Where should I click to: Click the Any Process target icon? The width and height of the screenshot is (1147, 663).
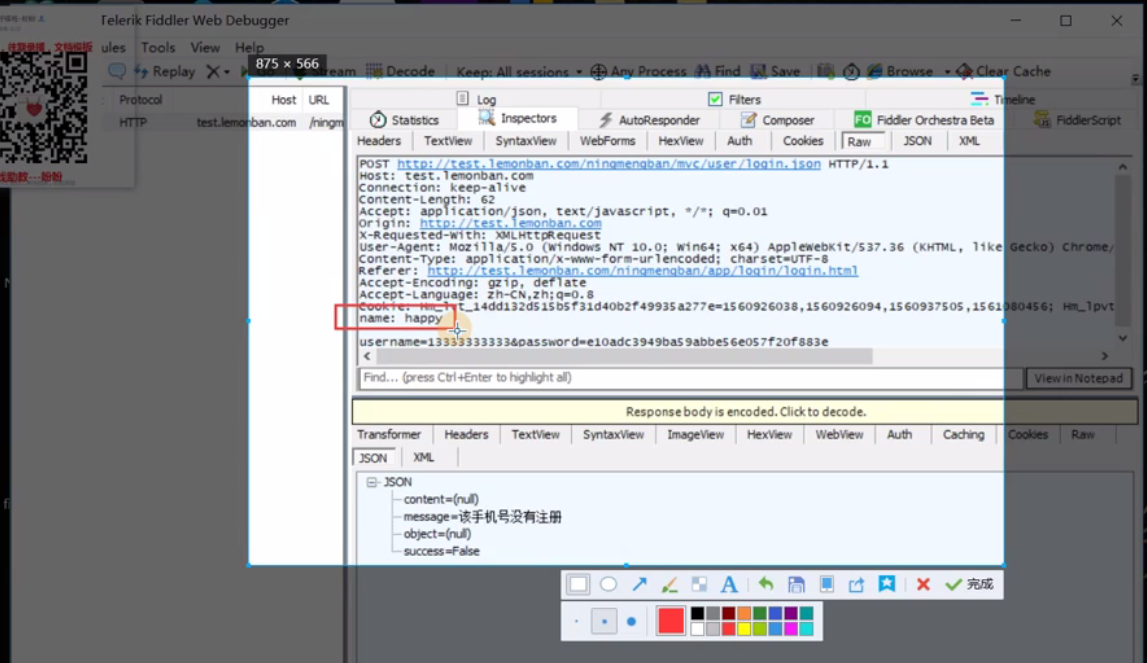[x=598, y=72]
